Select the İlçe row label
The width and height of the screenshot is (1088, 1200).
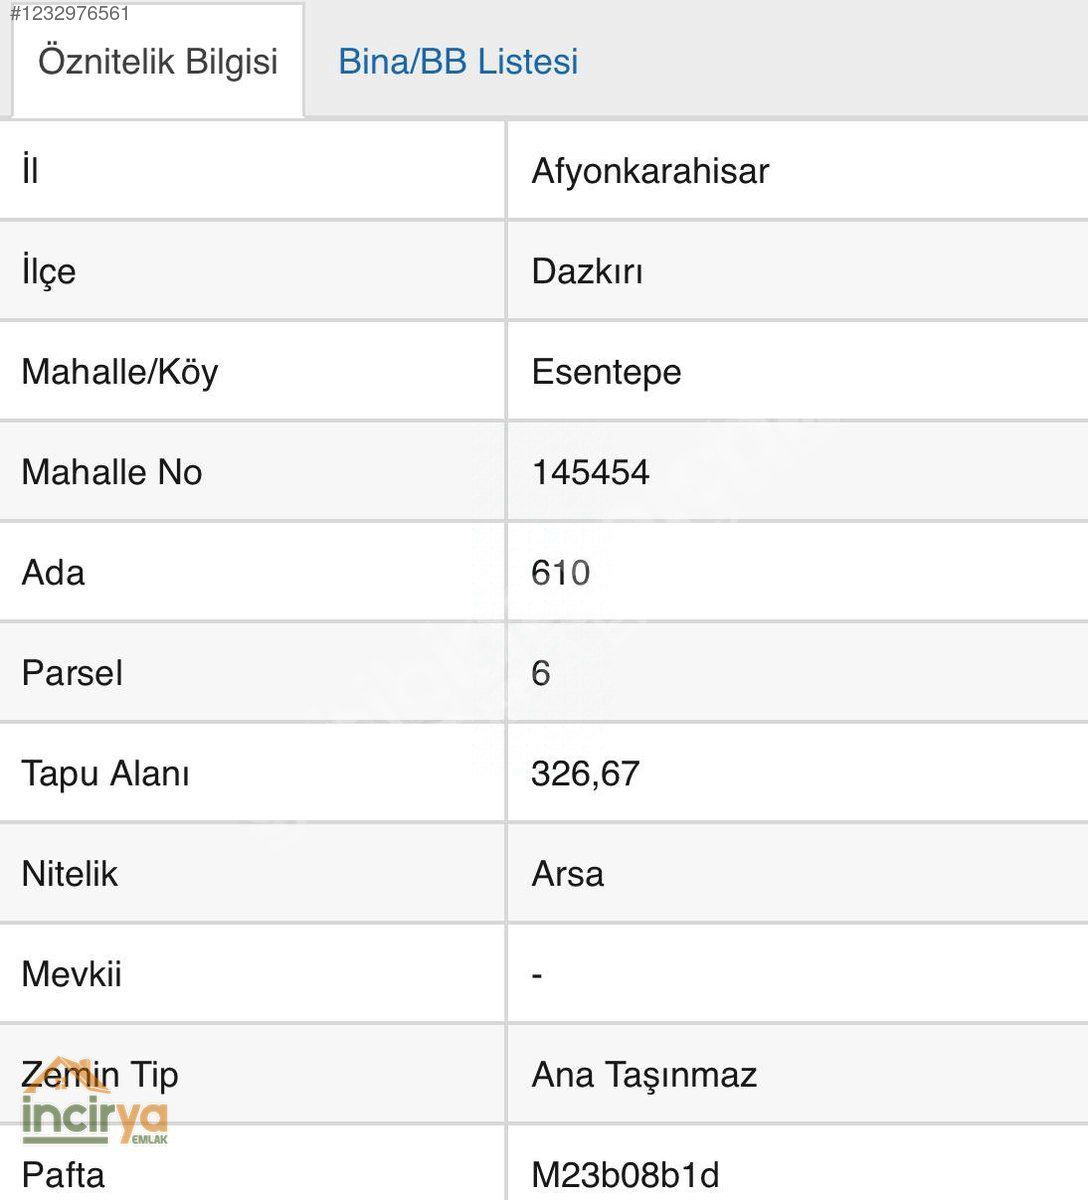48,271
